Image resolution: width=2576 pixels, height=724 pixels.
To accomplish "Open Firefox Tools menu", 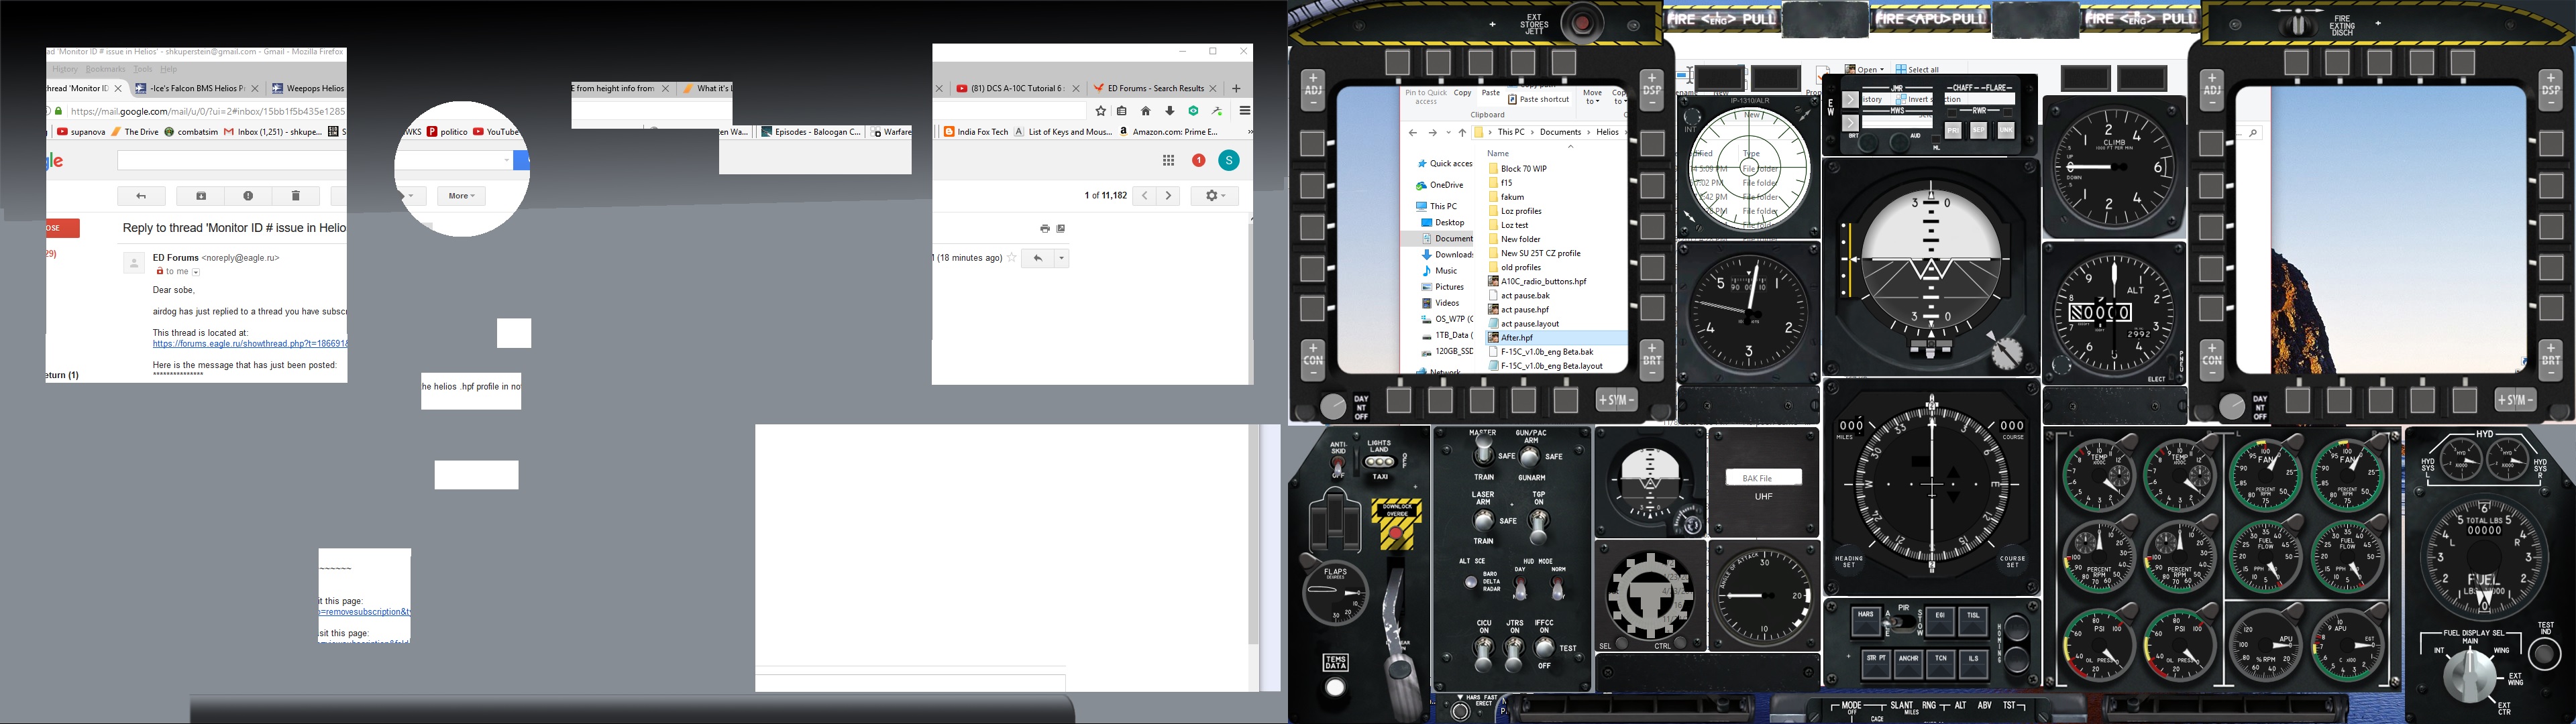I will pyautogui.click(x=143, y=69).
